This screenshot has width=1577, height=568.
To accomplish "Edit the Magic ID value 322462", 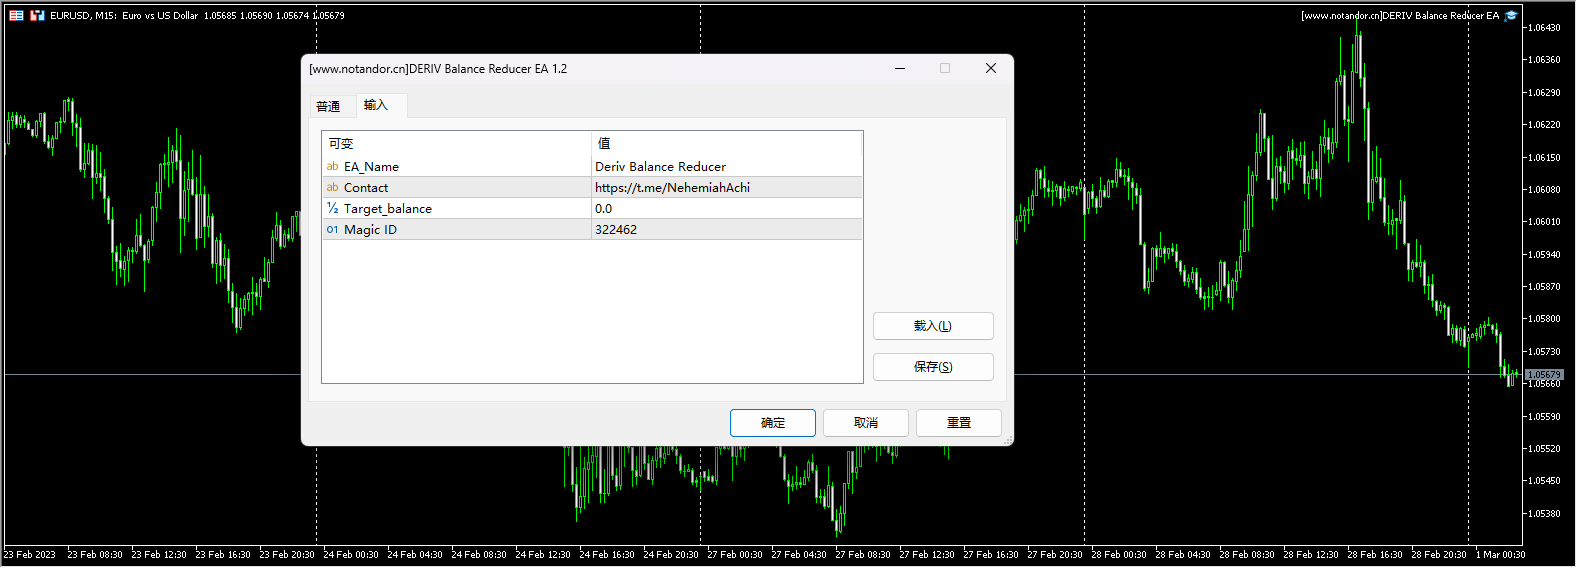I will click(726, 230).
